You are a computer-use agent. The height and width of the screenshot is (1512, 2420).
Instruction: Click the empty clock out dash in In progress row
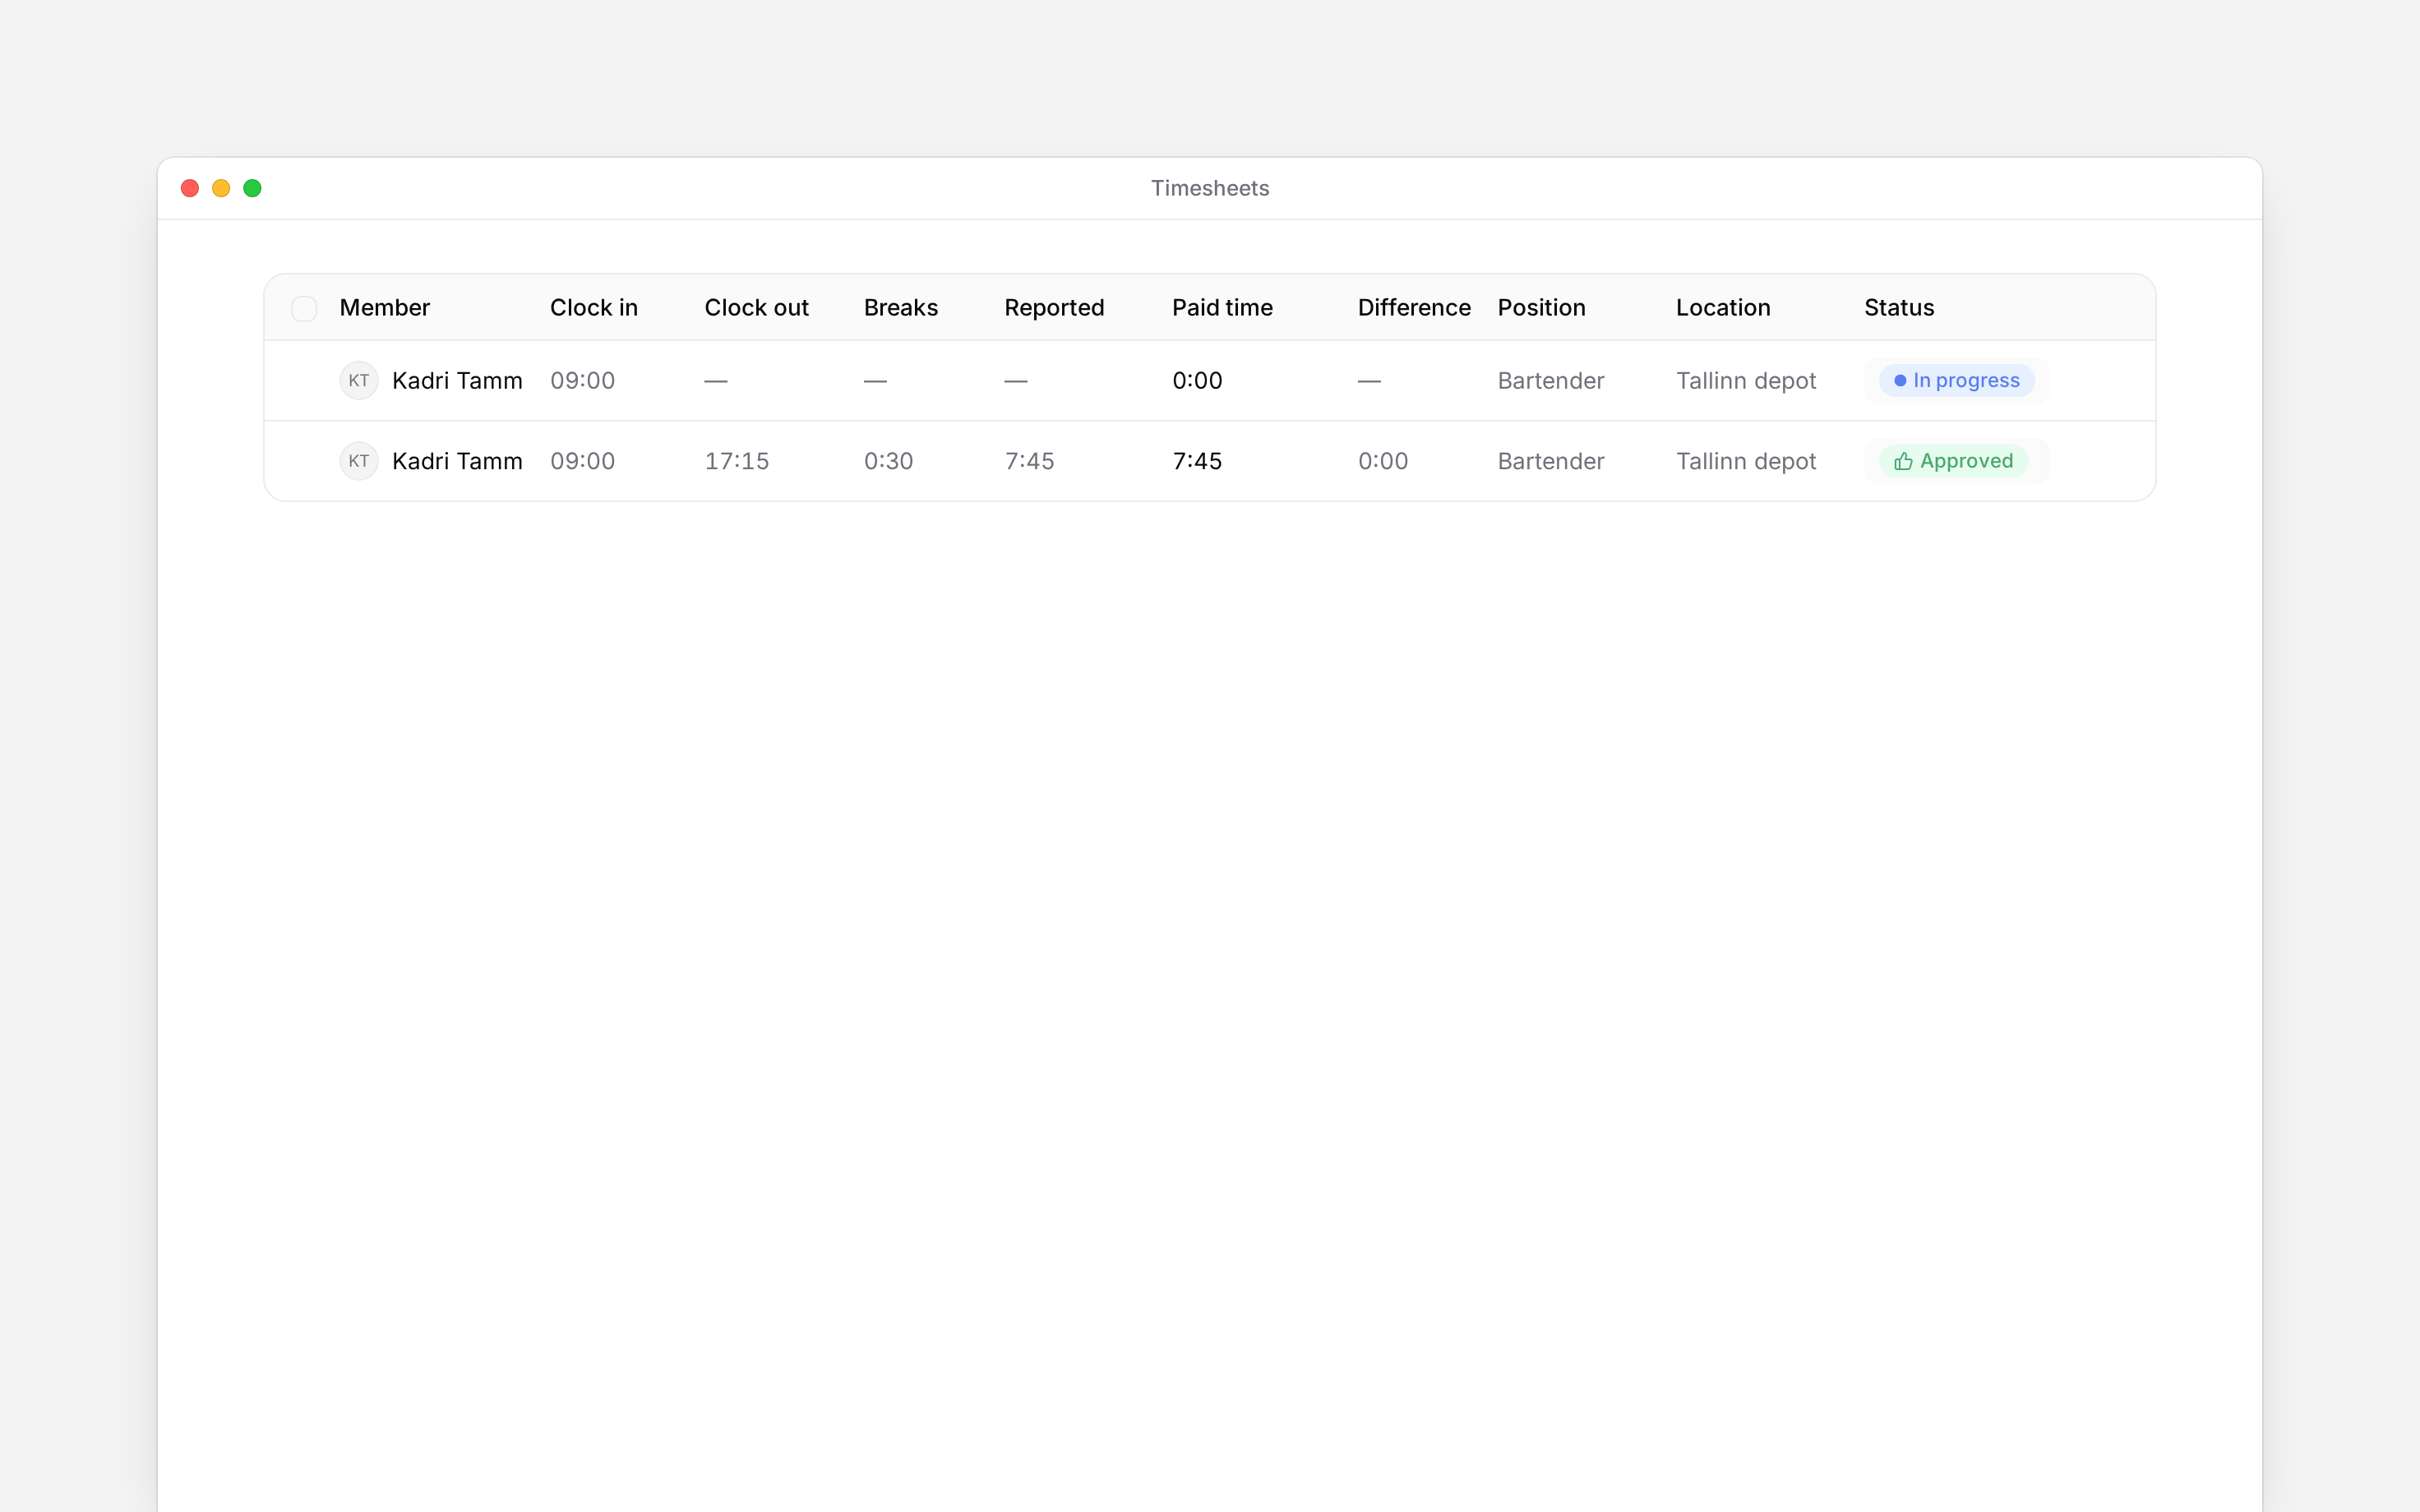coord(716,381)
